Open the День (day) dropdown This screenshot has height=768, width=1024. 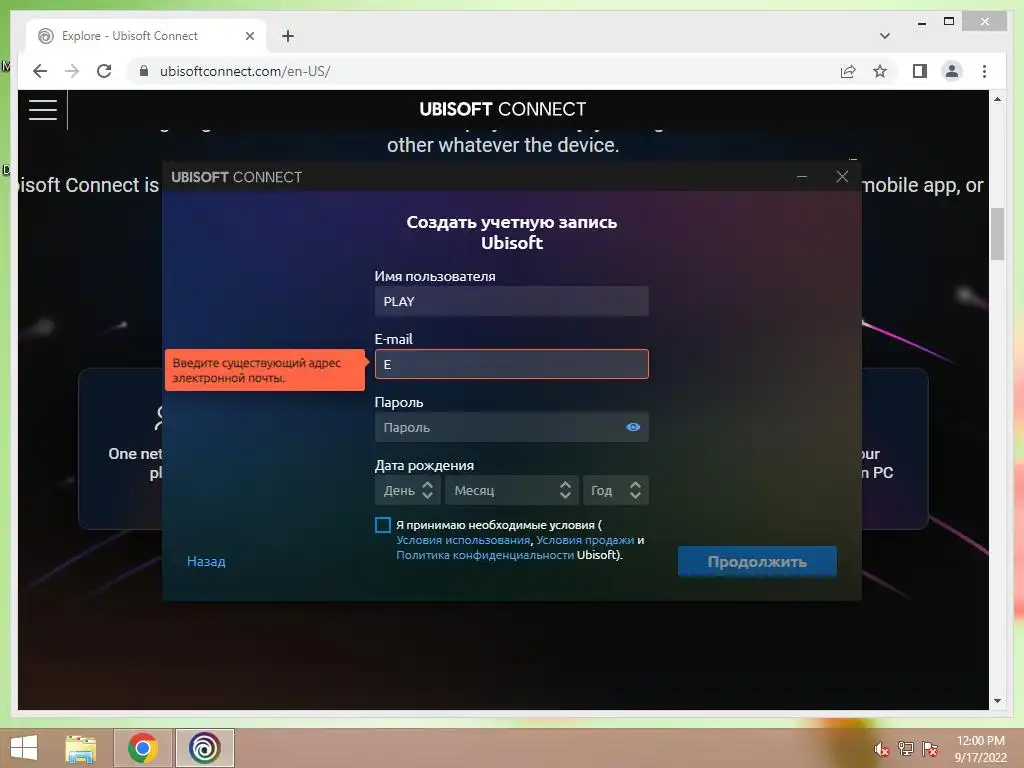click(406, 490)
